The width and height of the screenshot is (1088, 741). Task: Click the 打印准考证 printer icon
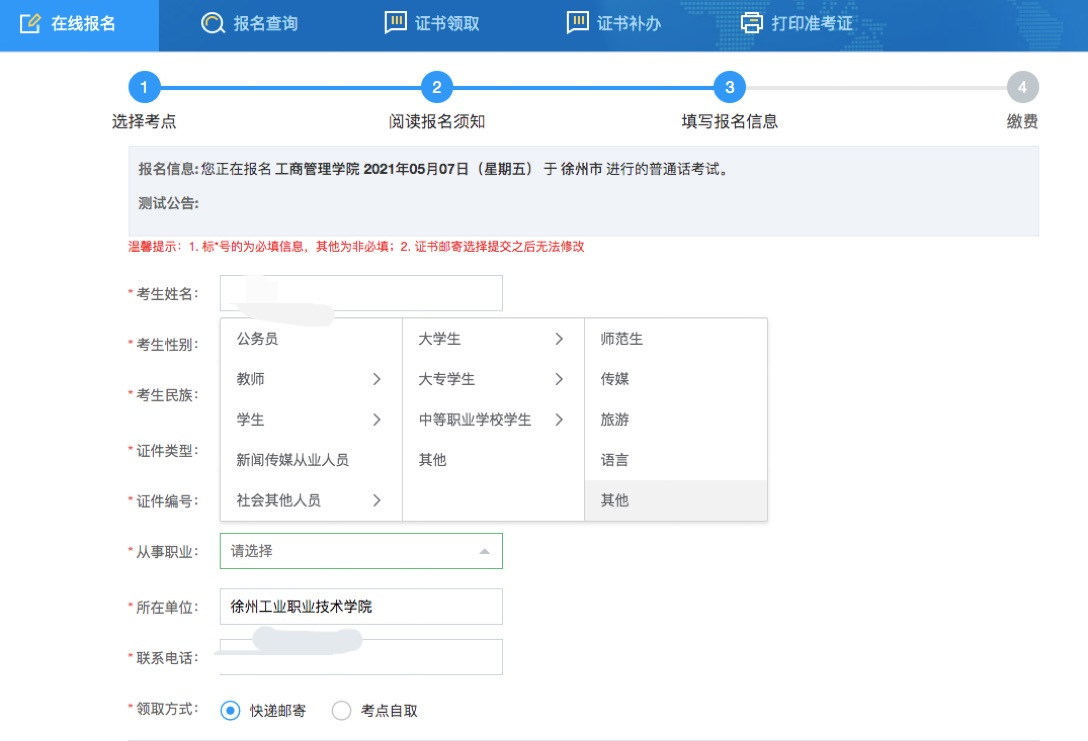[x=751, y=23]
